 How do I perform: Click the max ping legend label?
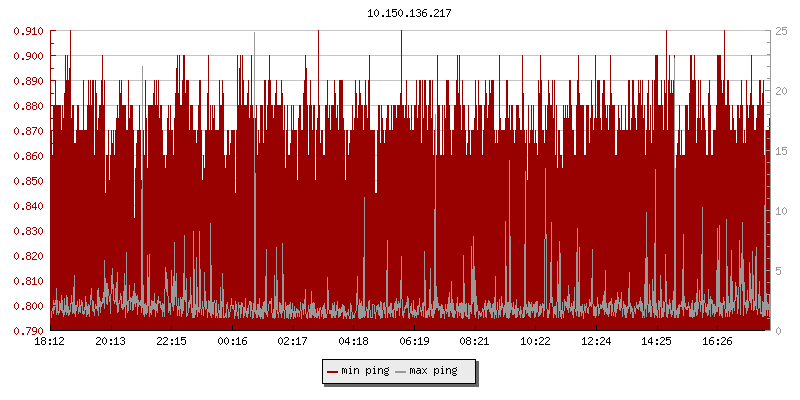(x=434, y=371)
